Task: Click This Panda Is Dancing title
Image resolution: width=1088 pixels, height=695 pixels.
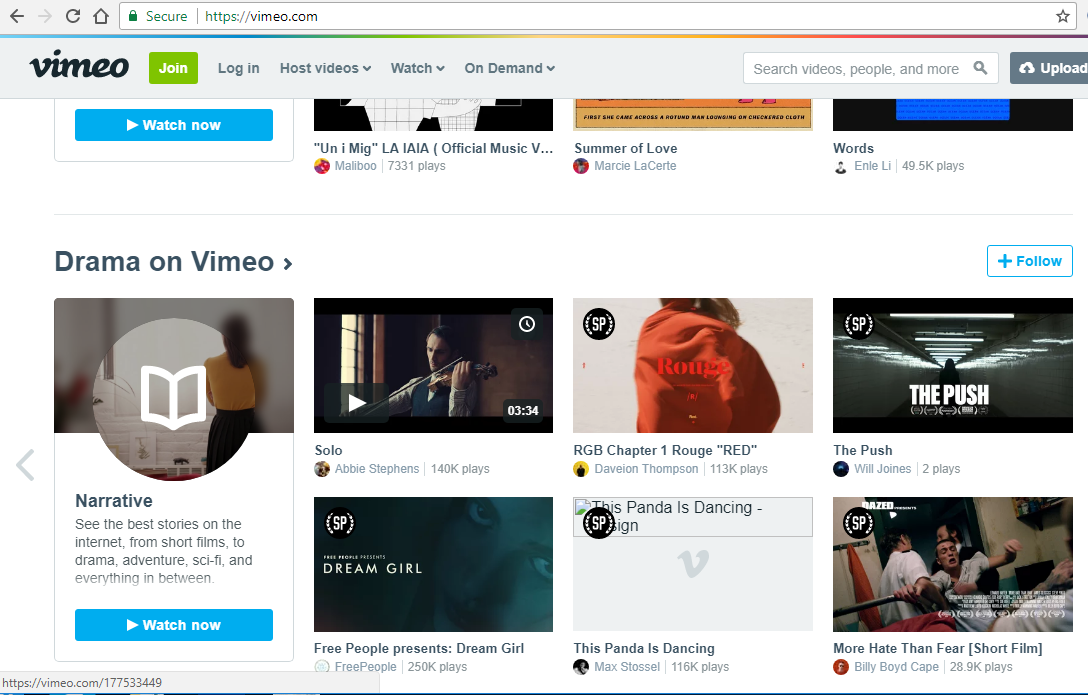Action: point(644,649)
